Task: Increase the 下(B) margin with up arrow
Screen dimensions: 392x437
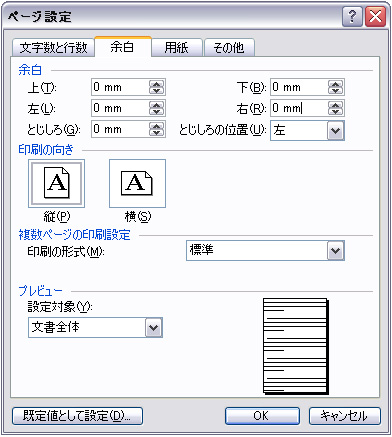Action: (x=335, y=84)
